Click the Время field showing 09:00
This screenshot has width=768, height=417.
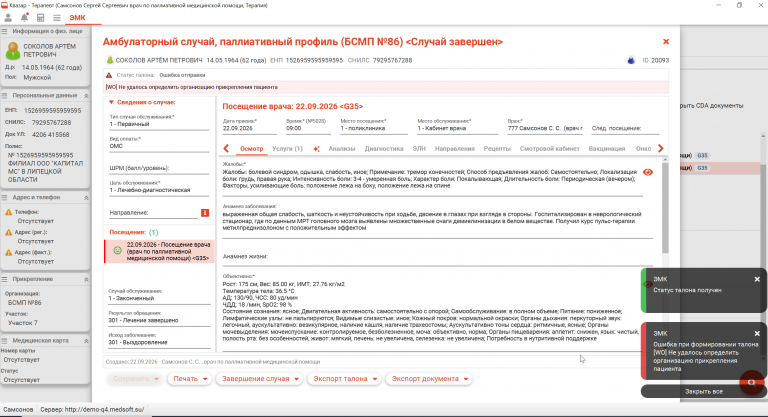(308, 128)
